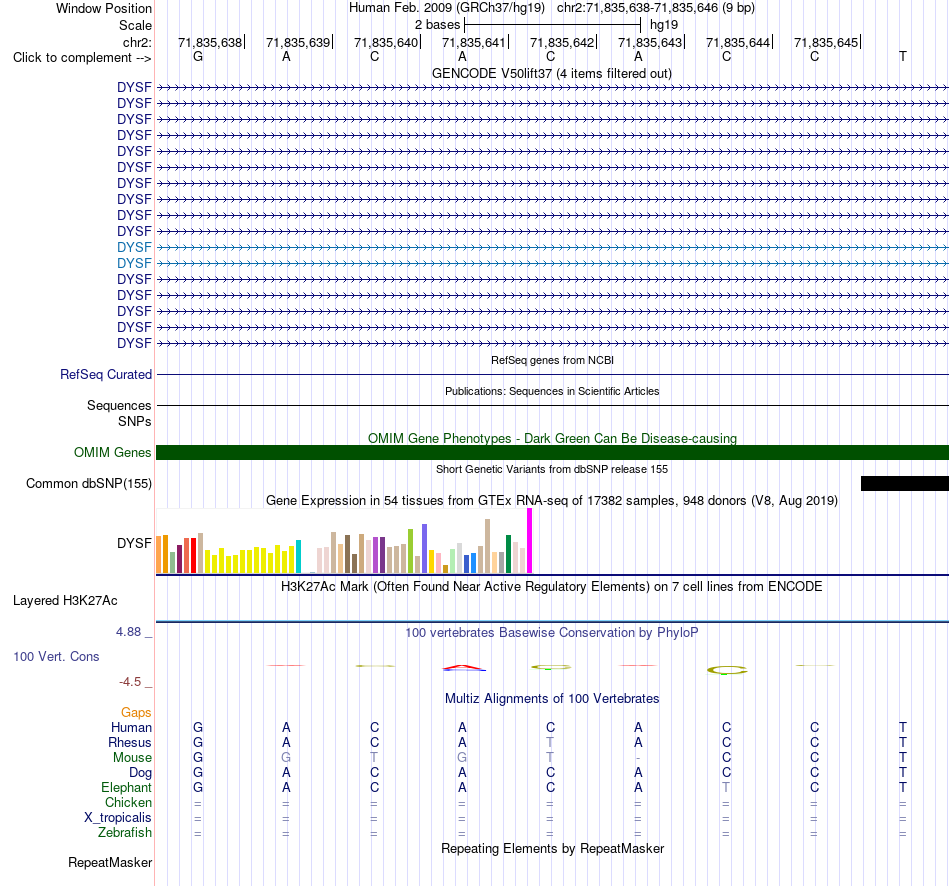
Task: Click the 'Chicken' alignment row label
Action: [128, 802]
